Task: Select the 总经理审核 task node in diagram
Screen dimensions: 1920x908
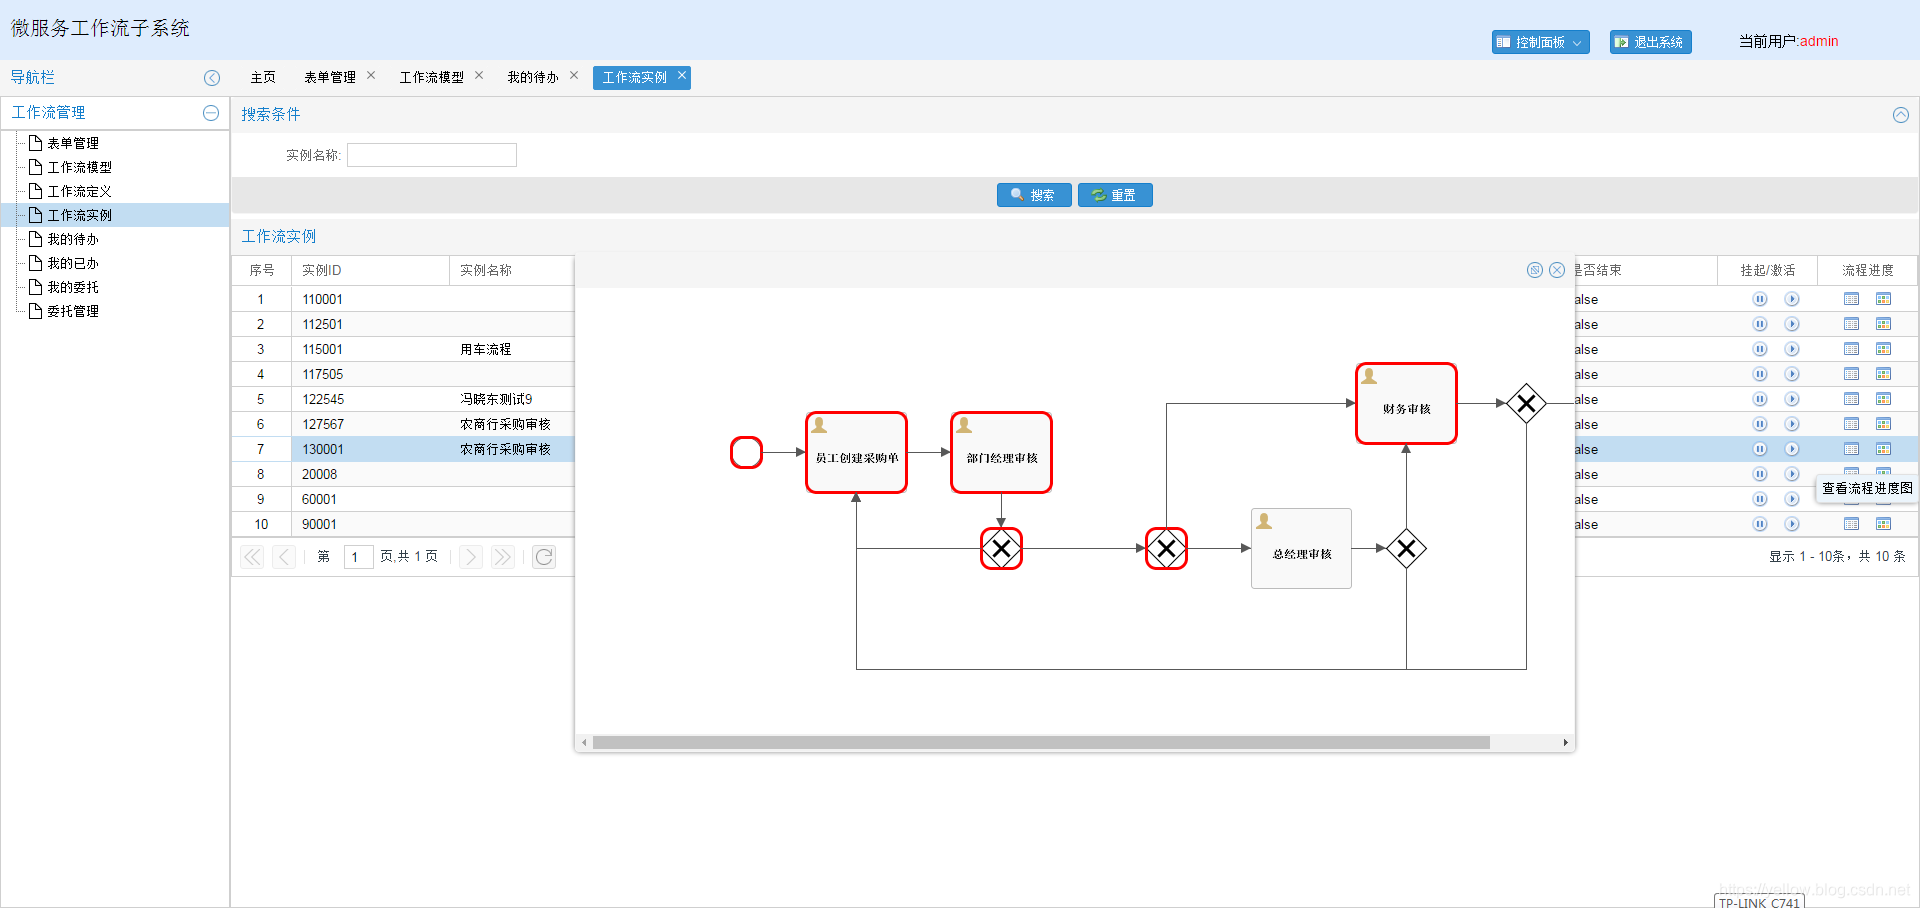Action: tap(1301, 549)
